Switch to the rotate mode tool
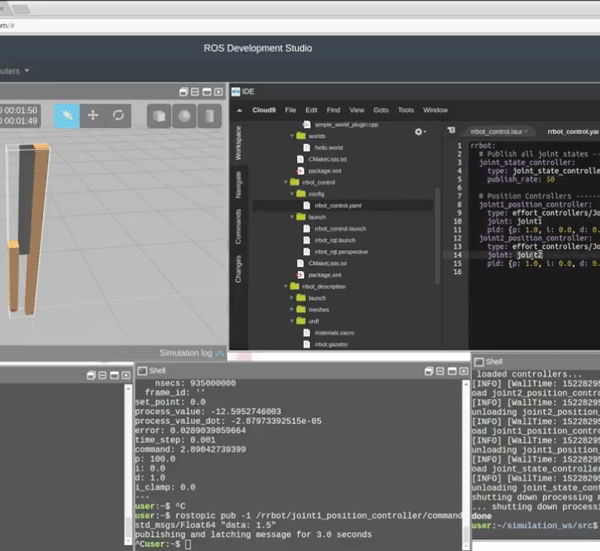 [x=118, y=116]
